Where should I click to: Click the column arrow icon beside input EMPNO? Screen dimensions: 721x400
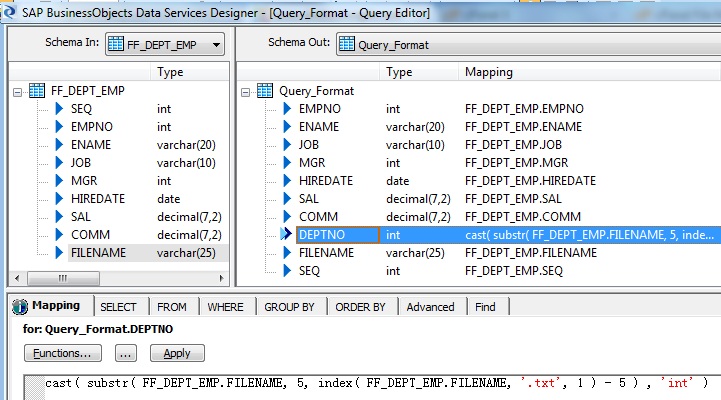[59, 126]
